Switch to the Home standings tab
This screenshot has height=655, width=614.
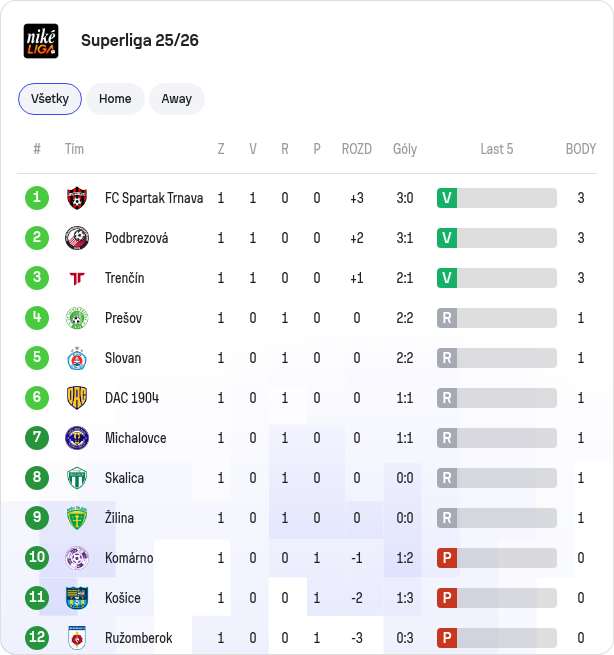click(x=115, y=99)
